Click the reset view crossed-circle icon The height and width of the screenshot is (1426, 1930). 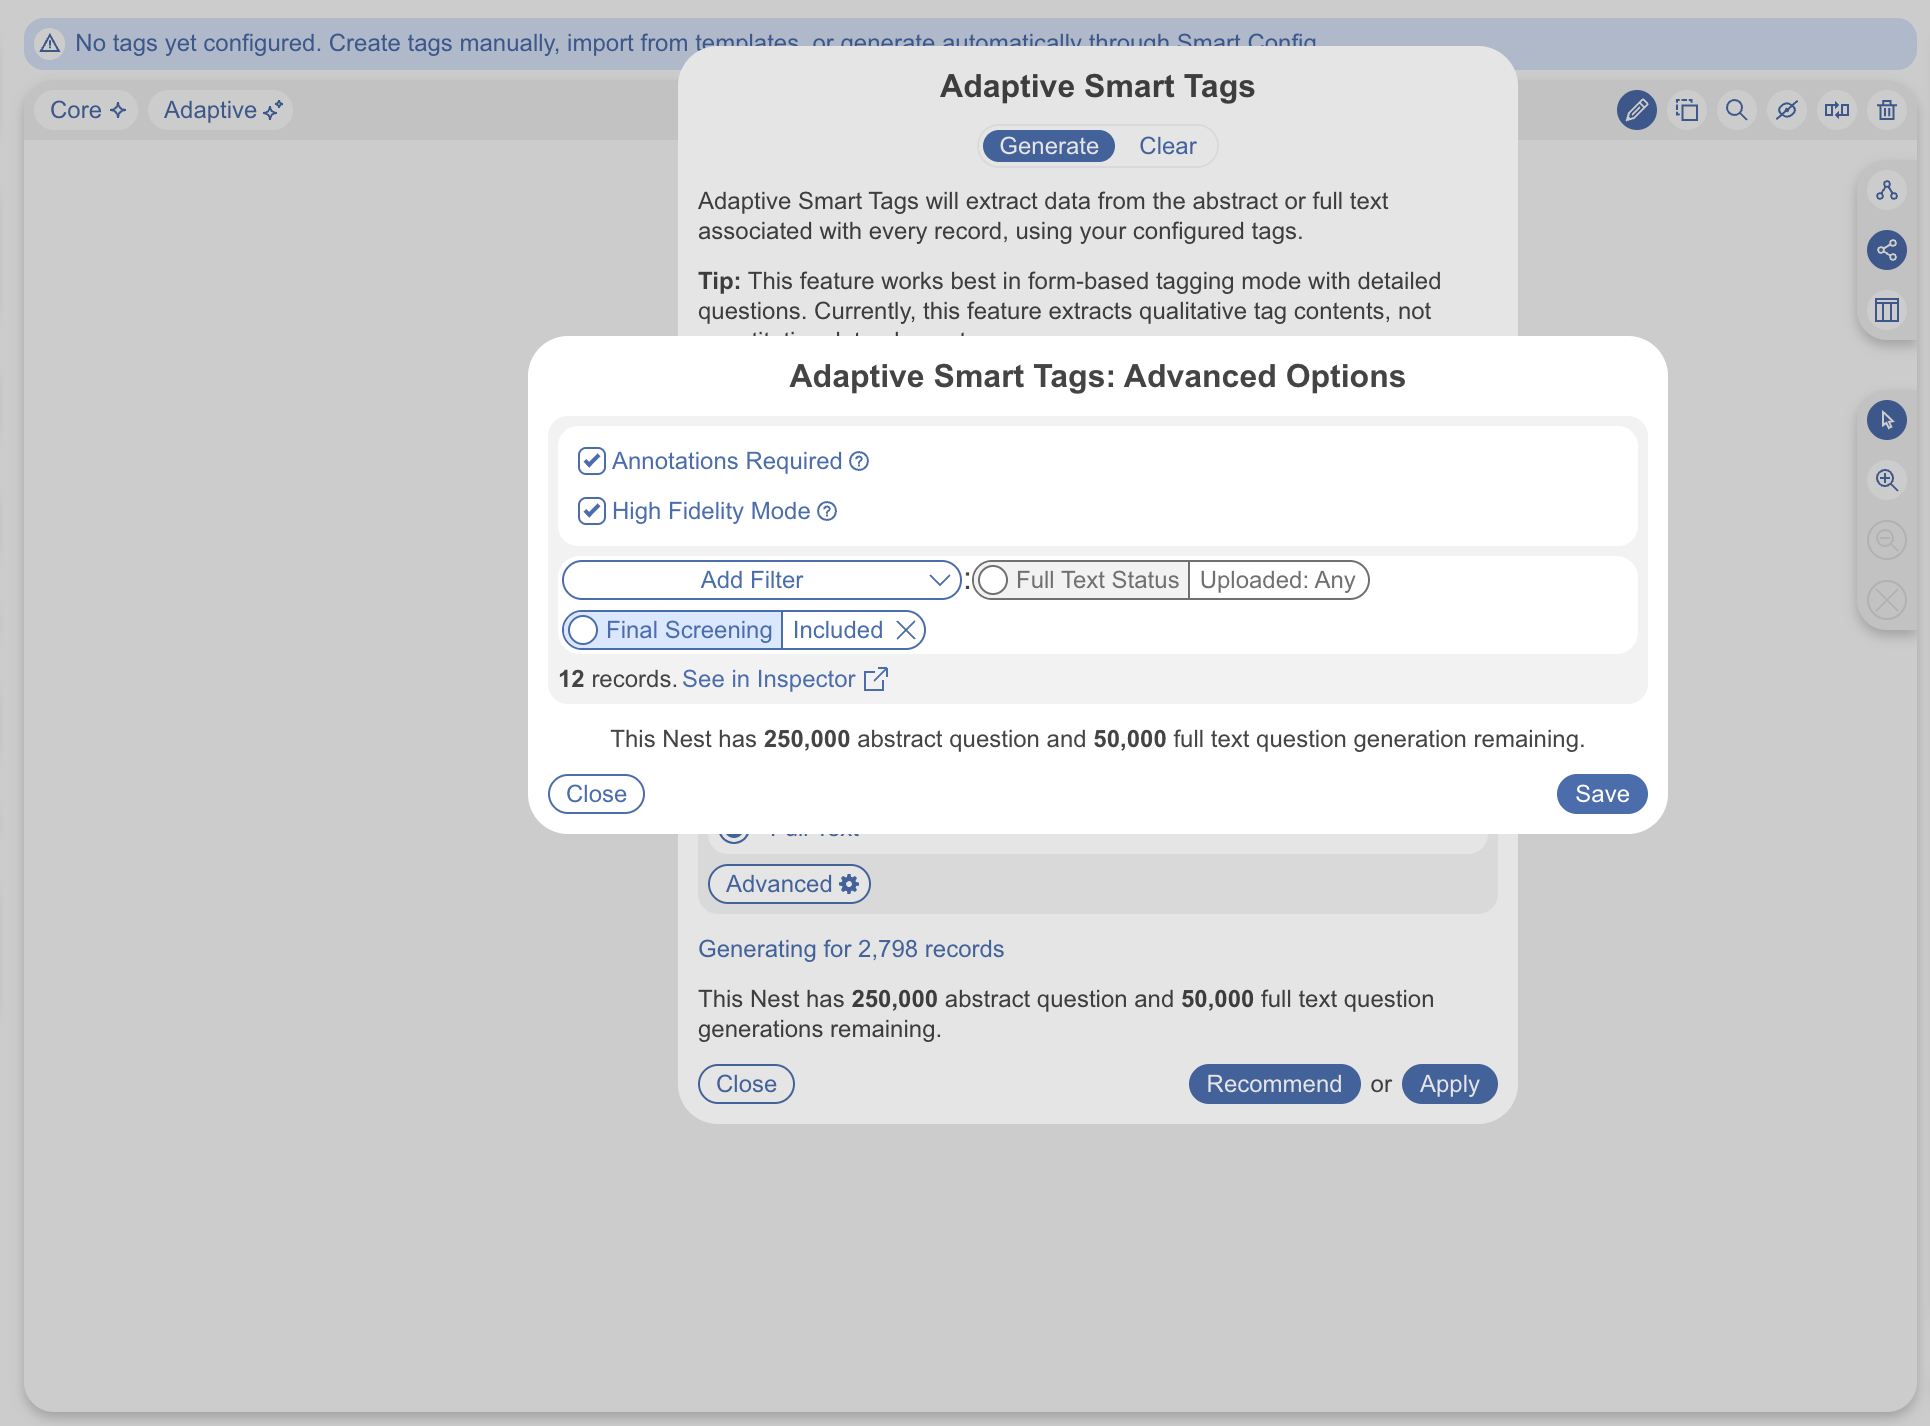point(1887,600)
